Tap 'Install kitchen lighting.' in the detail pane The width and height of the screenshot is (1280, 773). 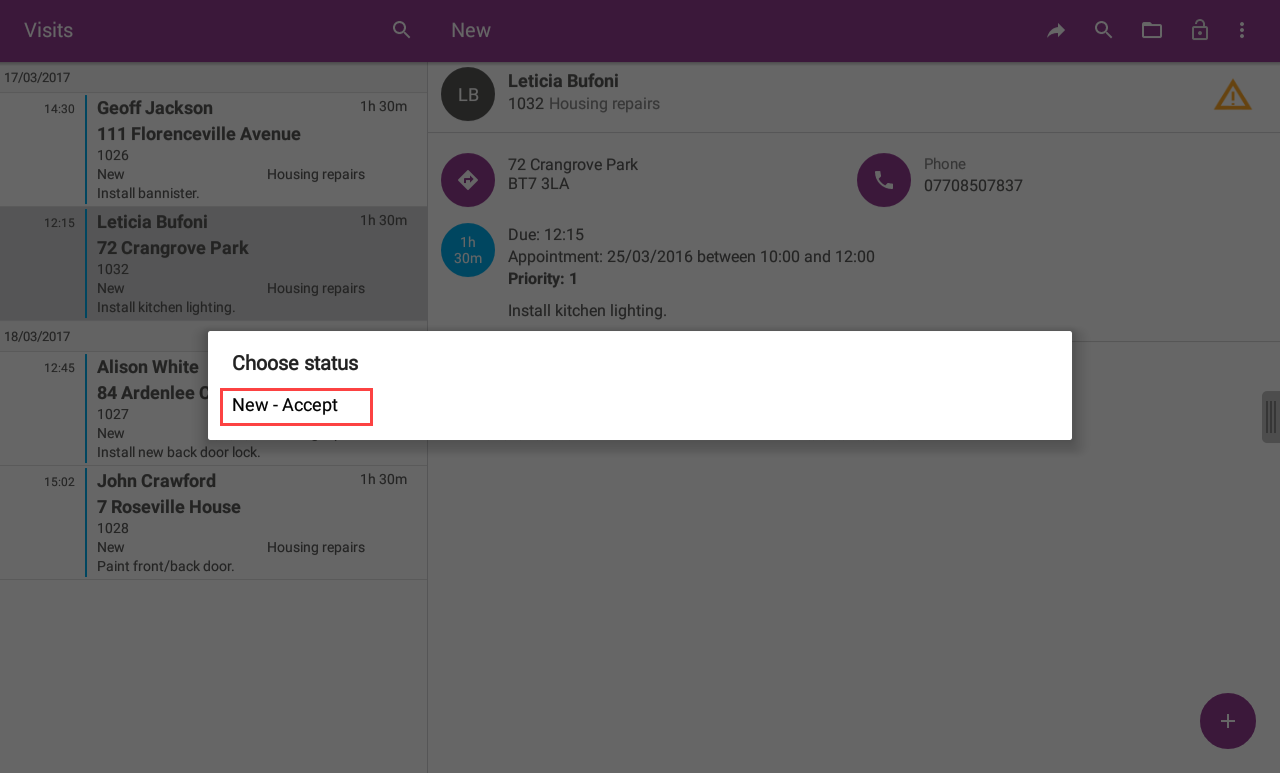point(587,311)
